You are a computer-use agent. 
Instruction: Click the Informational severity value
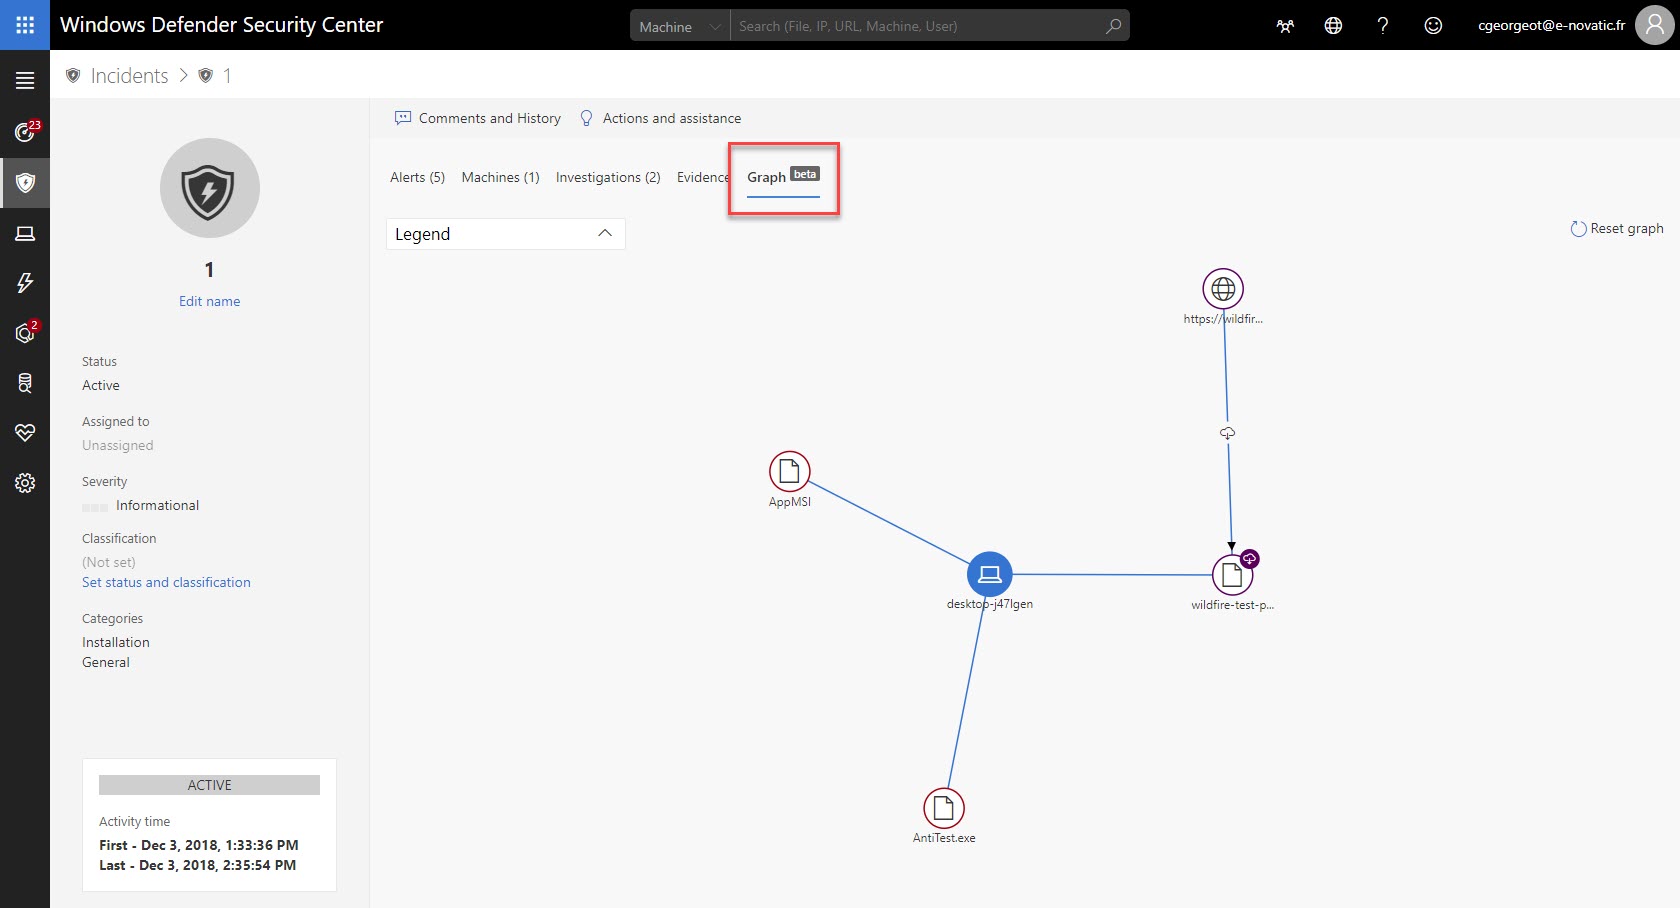click(x=157, y=505)
